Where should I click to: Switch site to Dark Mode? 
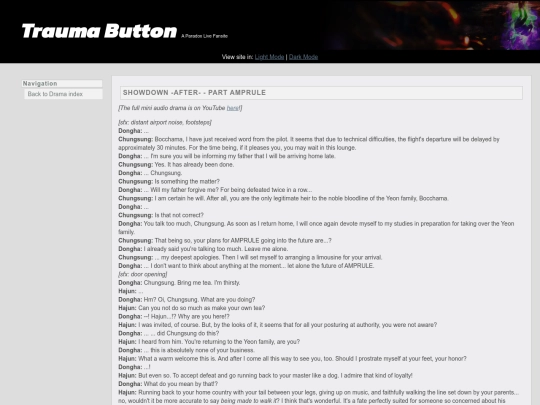303,57
